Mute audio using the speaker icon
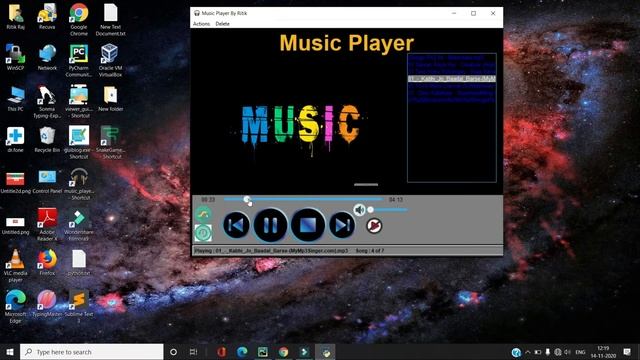 (x=359, y=210)
